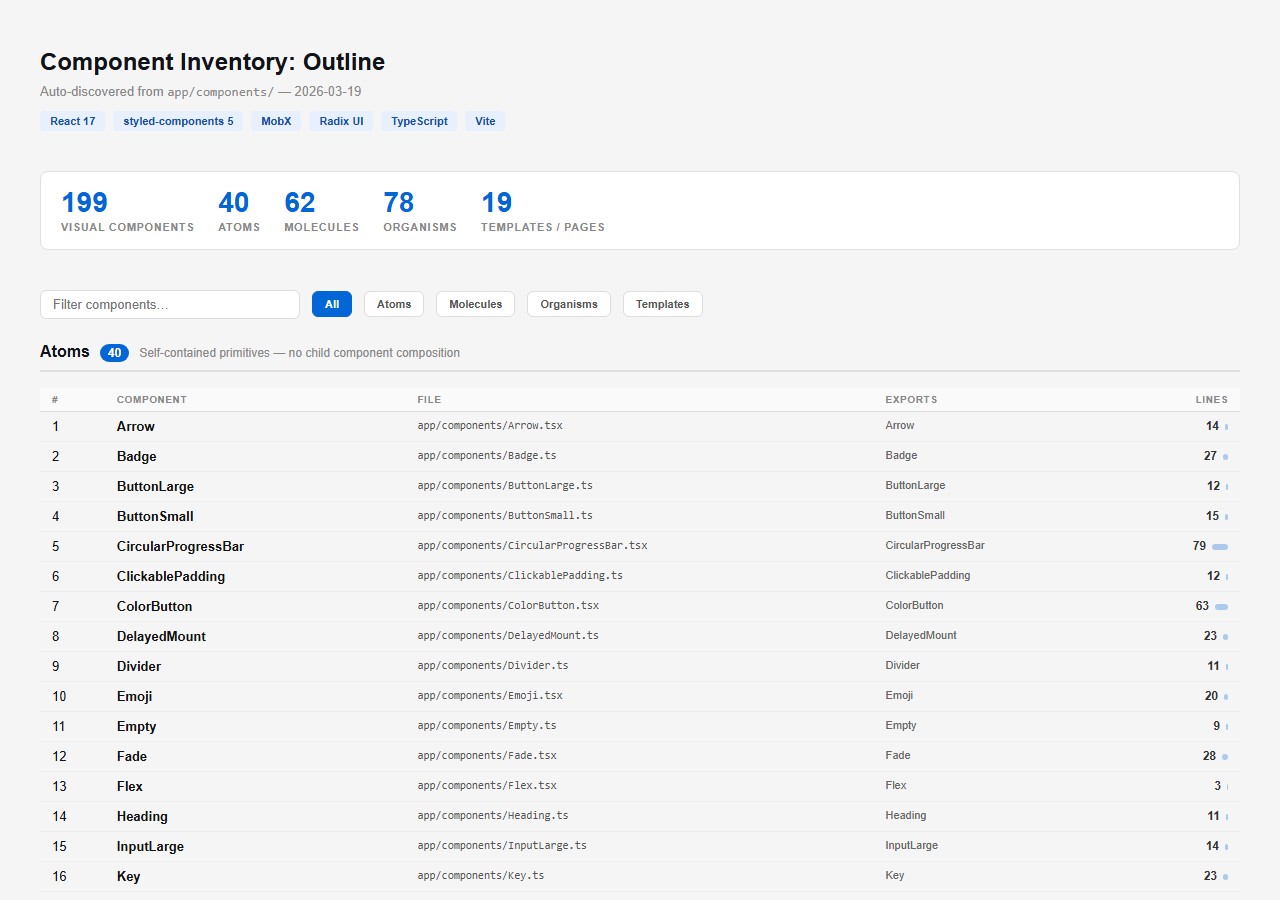The image size is (1280, 900).
Task: Click the 3 lines value for Flex
Action: pos(1218,786)
